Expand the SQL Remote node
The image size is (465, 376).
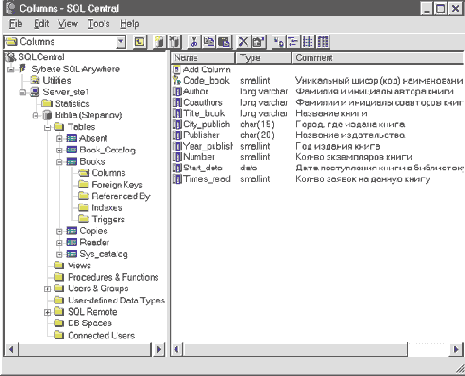tap(47, 312)
